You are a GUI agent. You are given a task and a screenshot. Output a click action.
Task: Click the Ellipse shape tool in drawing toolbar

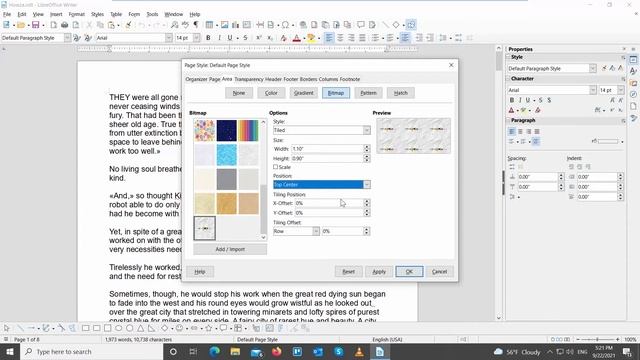[x=119, y=328]
